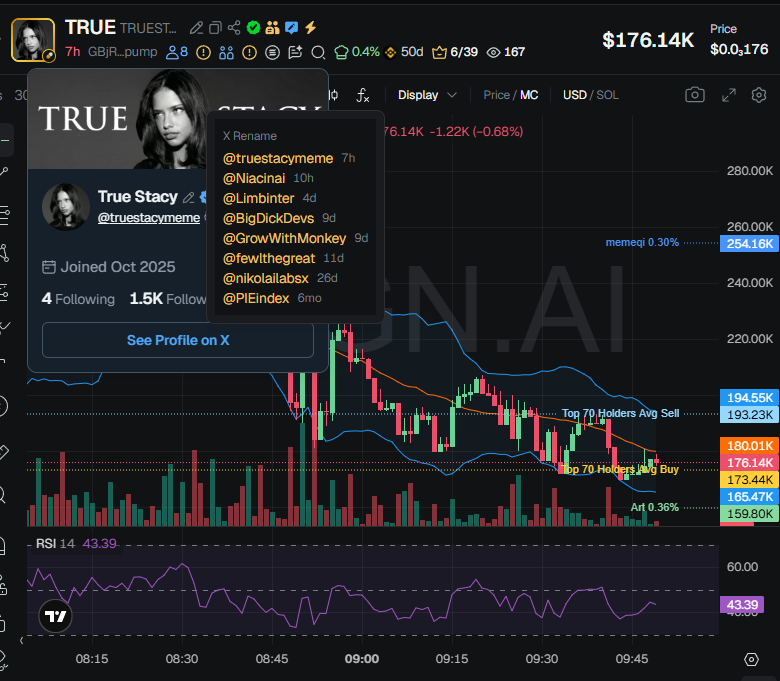Viewport: 780px width, 681px height.
Task: Click the token avatar in the header
Action: [x=33, y=40]
